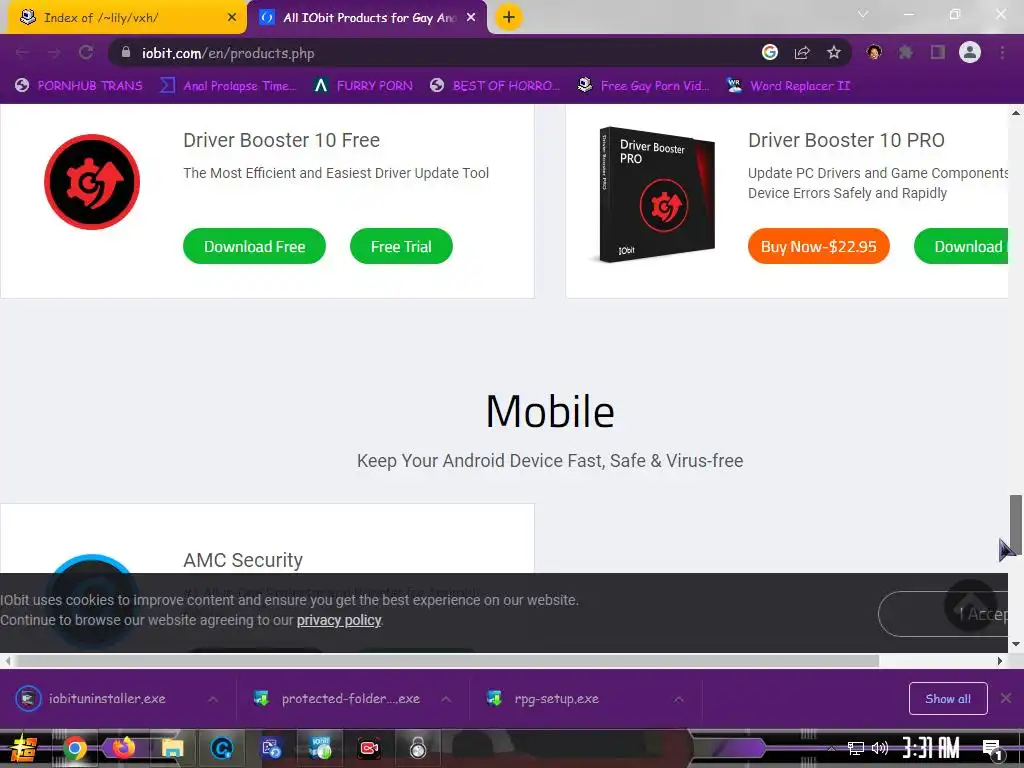
Task: Click the horizontal scrollbar thumb
Action: 447,661
